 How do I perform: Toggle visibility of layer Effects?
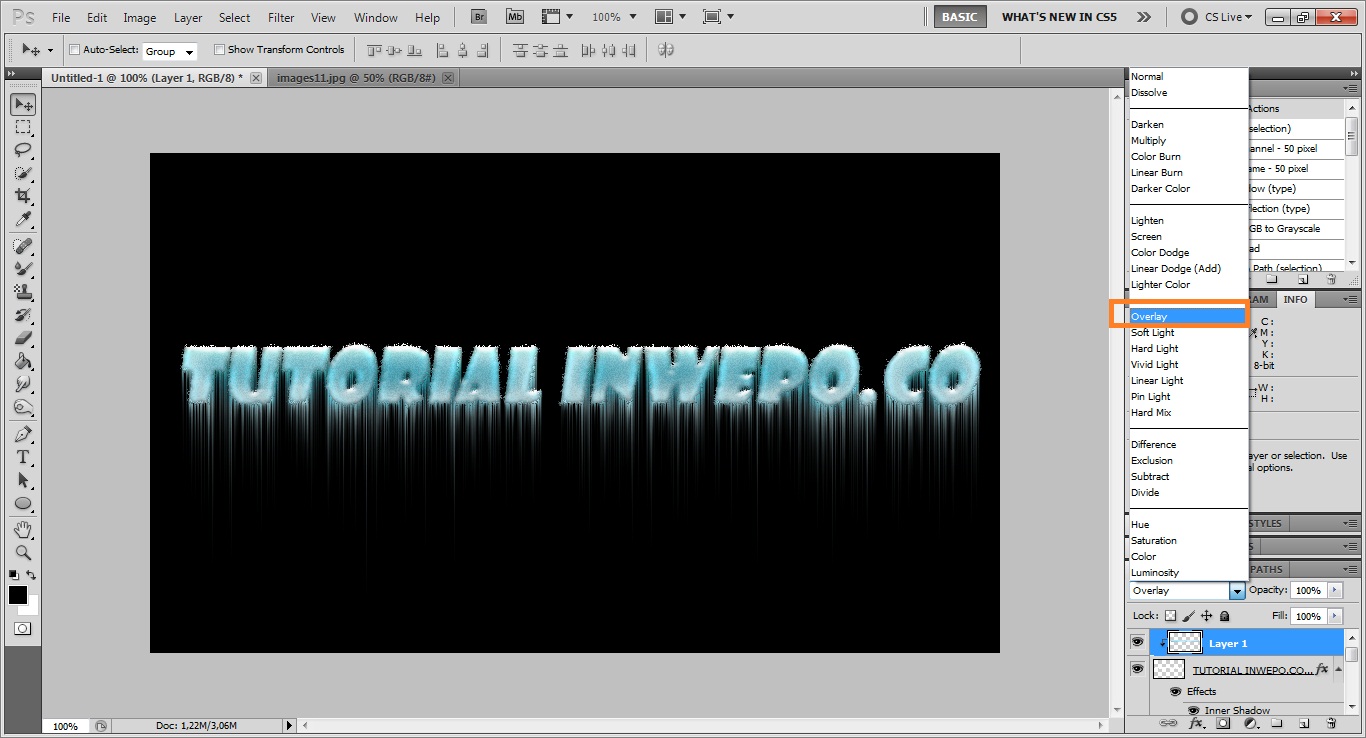tap(1175, 692)
